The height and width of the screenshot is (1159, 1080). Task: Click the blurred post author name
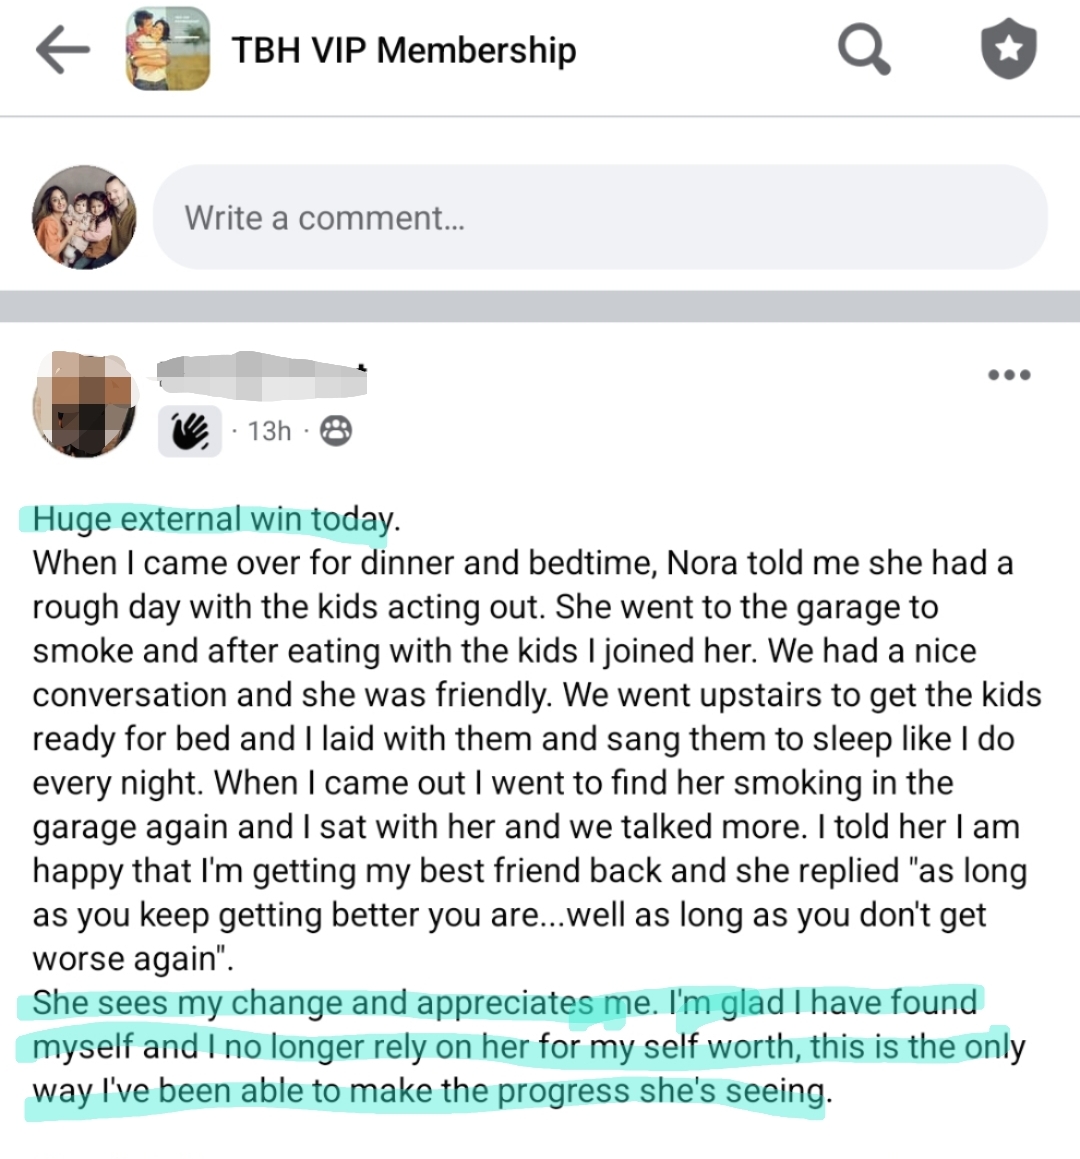pyautogui.click(x=262, y=376)
